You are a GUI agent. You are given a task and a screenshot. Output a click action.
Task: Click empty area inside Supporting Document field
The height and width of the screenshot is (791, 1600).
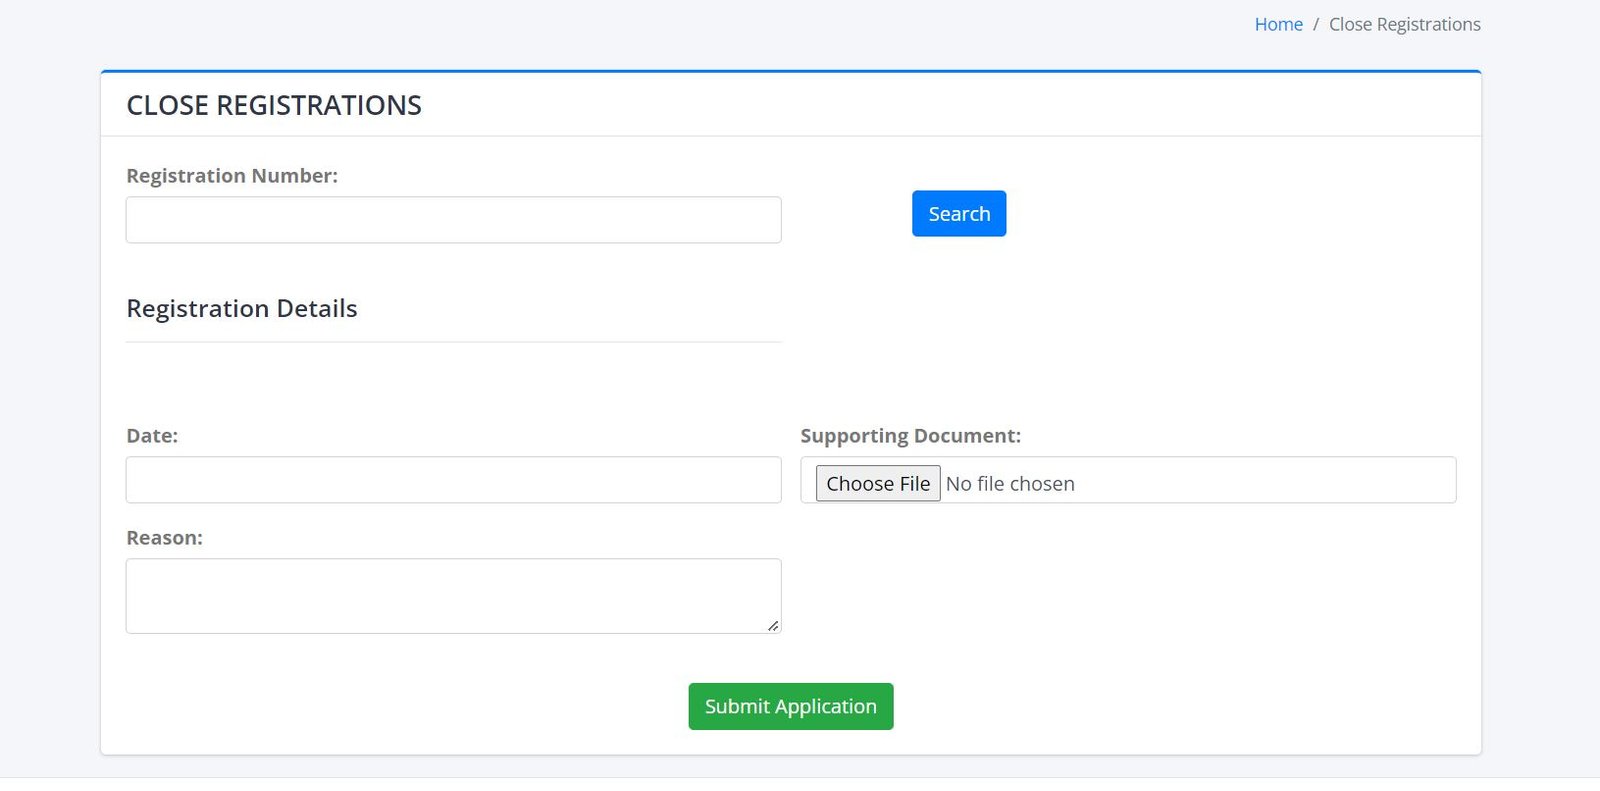pos(1260,481)
